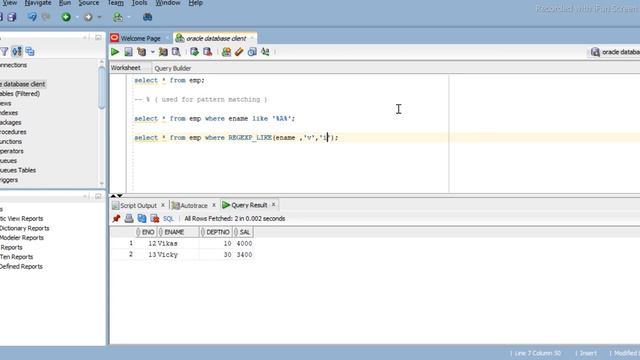Click the SQL Worksheet connection icon
The width and height of the screenshot is (640, 360).
pos(118,17)
